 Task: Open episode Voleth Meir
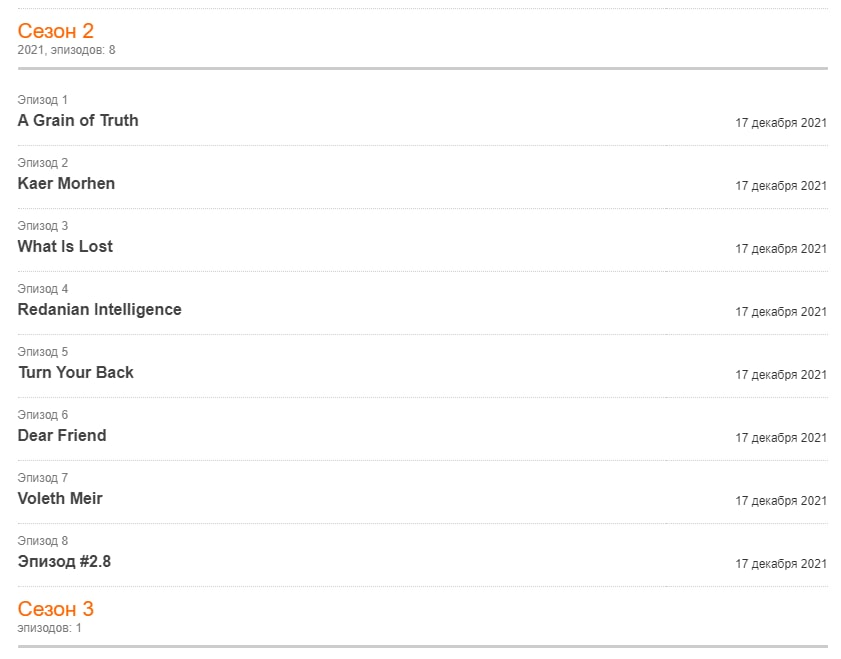tap(60, 499)
